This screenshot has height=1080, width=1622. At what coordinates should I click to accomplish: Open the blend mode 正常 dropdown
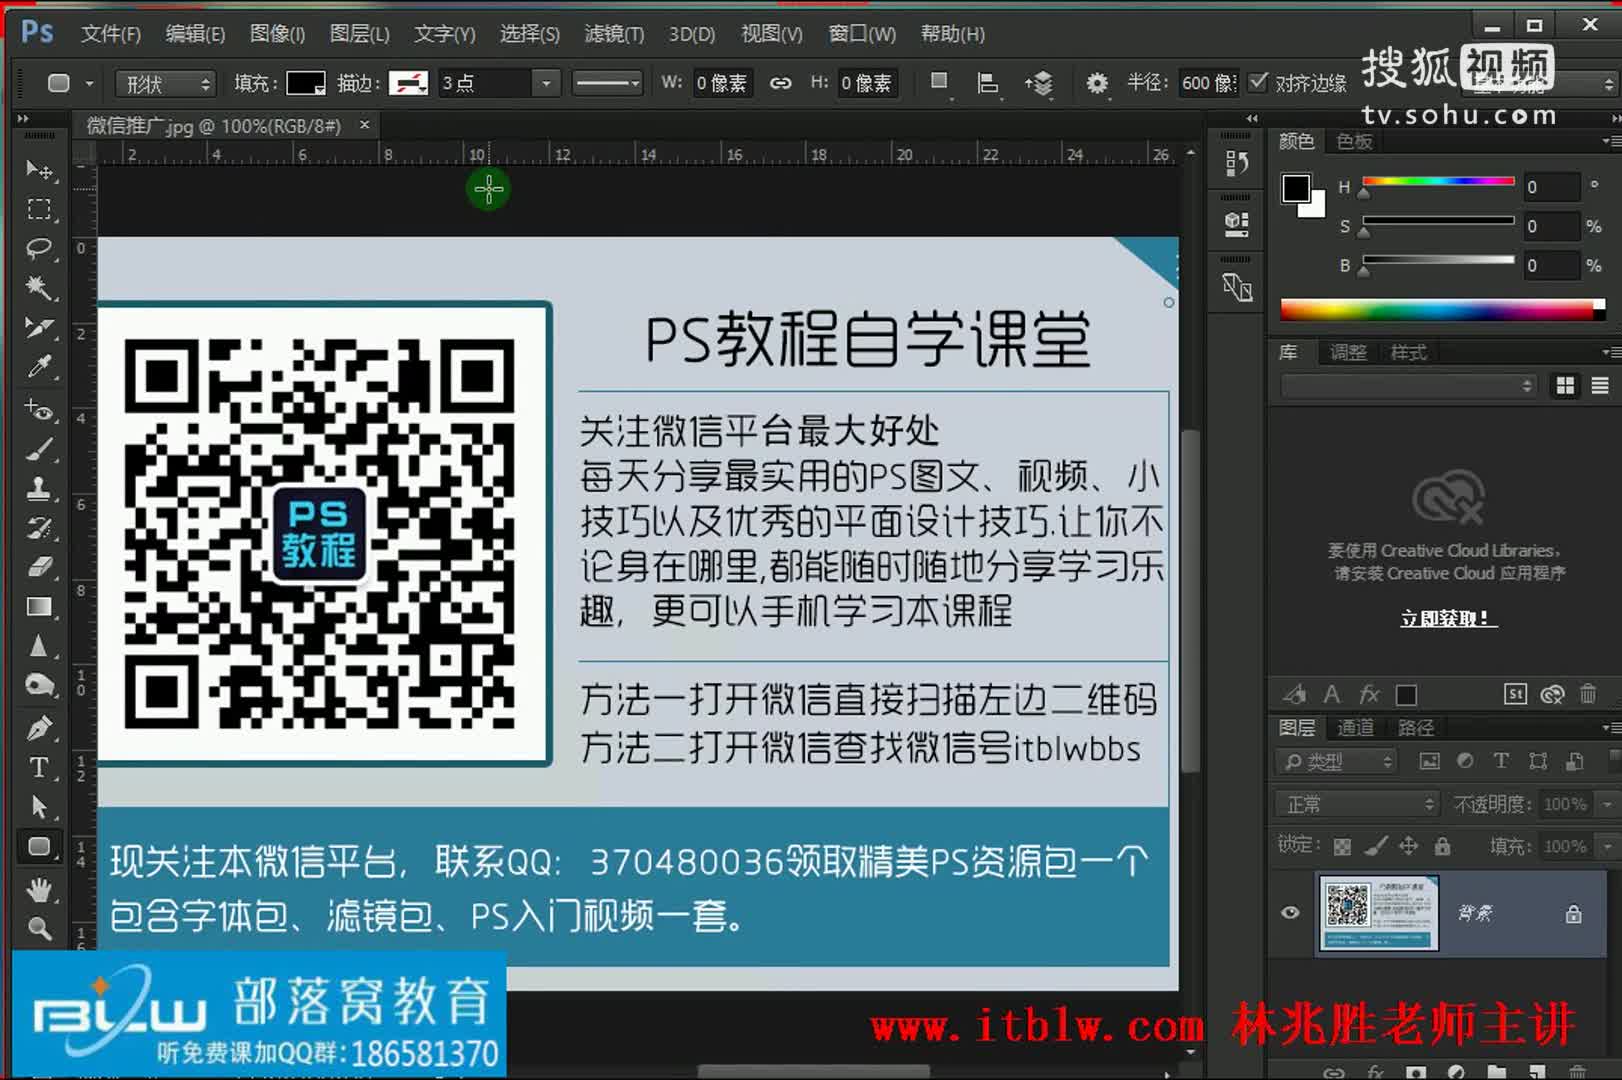tap(1357, 804)
